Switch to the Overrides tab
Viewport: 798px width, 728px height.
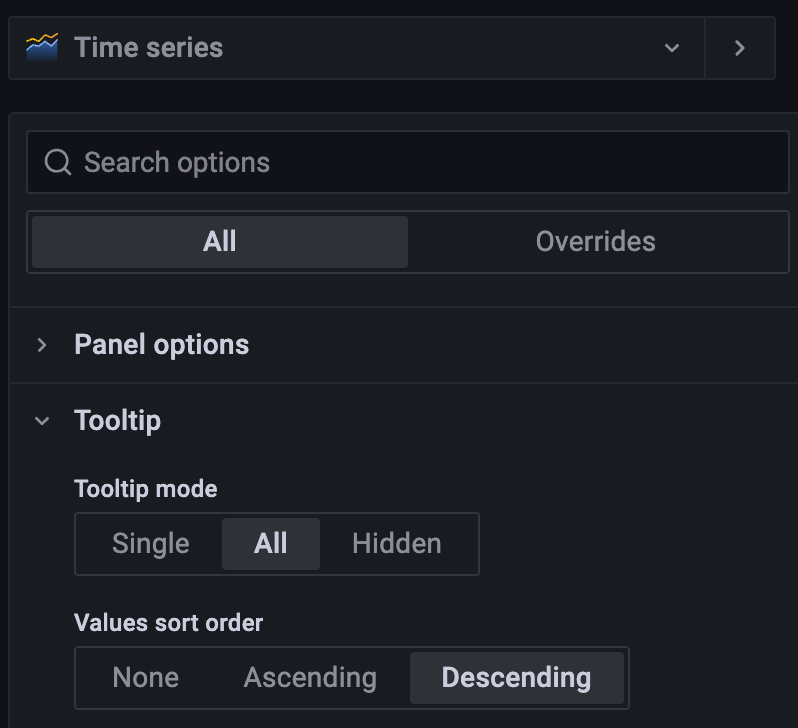click(x=595, y=241)
